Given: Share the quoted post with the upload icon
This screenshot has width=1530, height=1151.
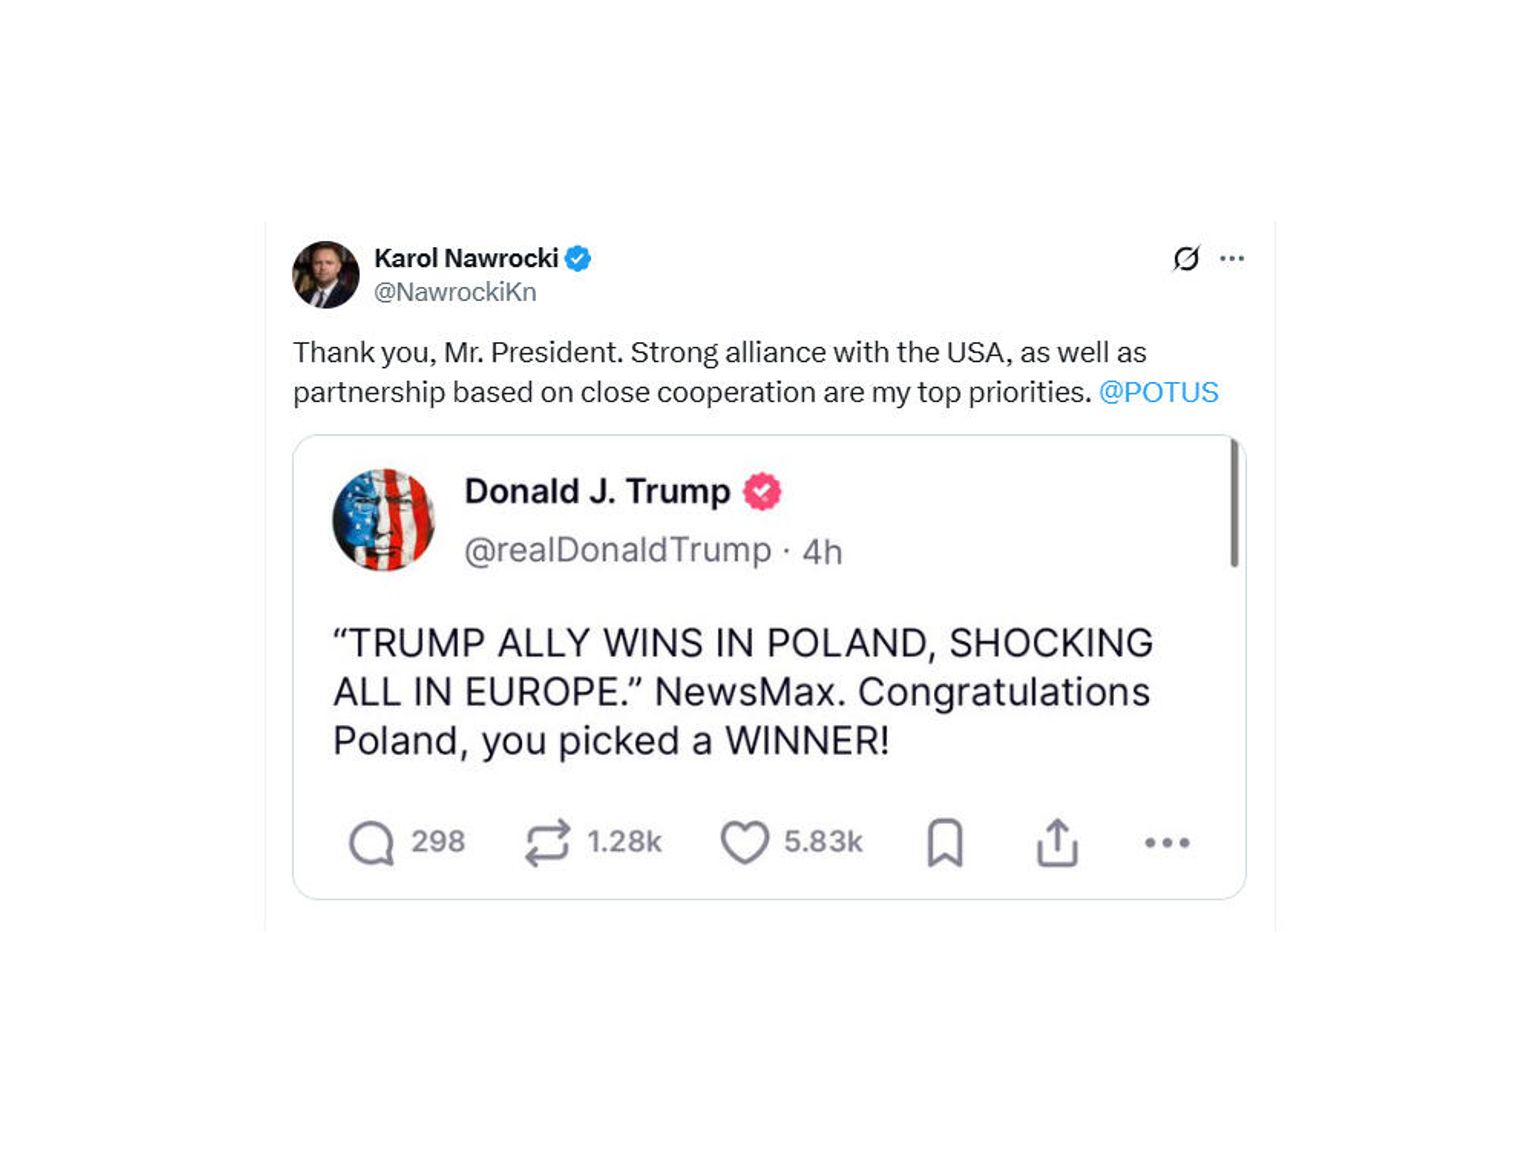Looking at the screenshot, I should 1057,843.
